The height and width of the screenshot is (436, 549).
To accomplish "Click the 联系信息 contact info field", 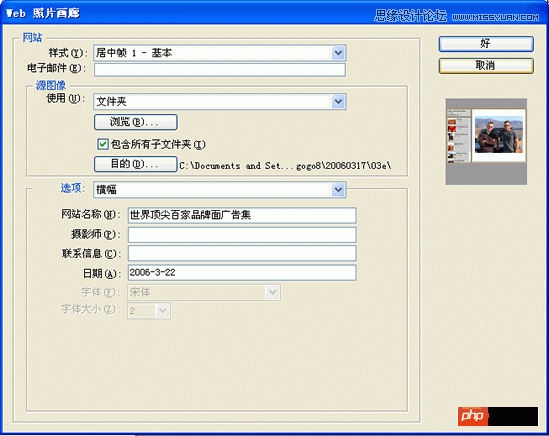I will [x=242, y=253].
